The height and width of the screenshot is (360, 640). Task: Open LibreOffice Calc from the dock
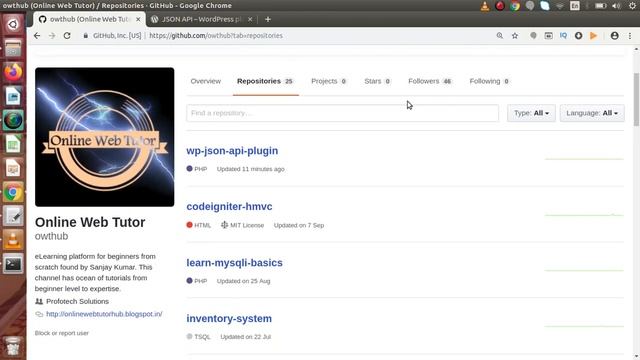click(13, 144)
